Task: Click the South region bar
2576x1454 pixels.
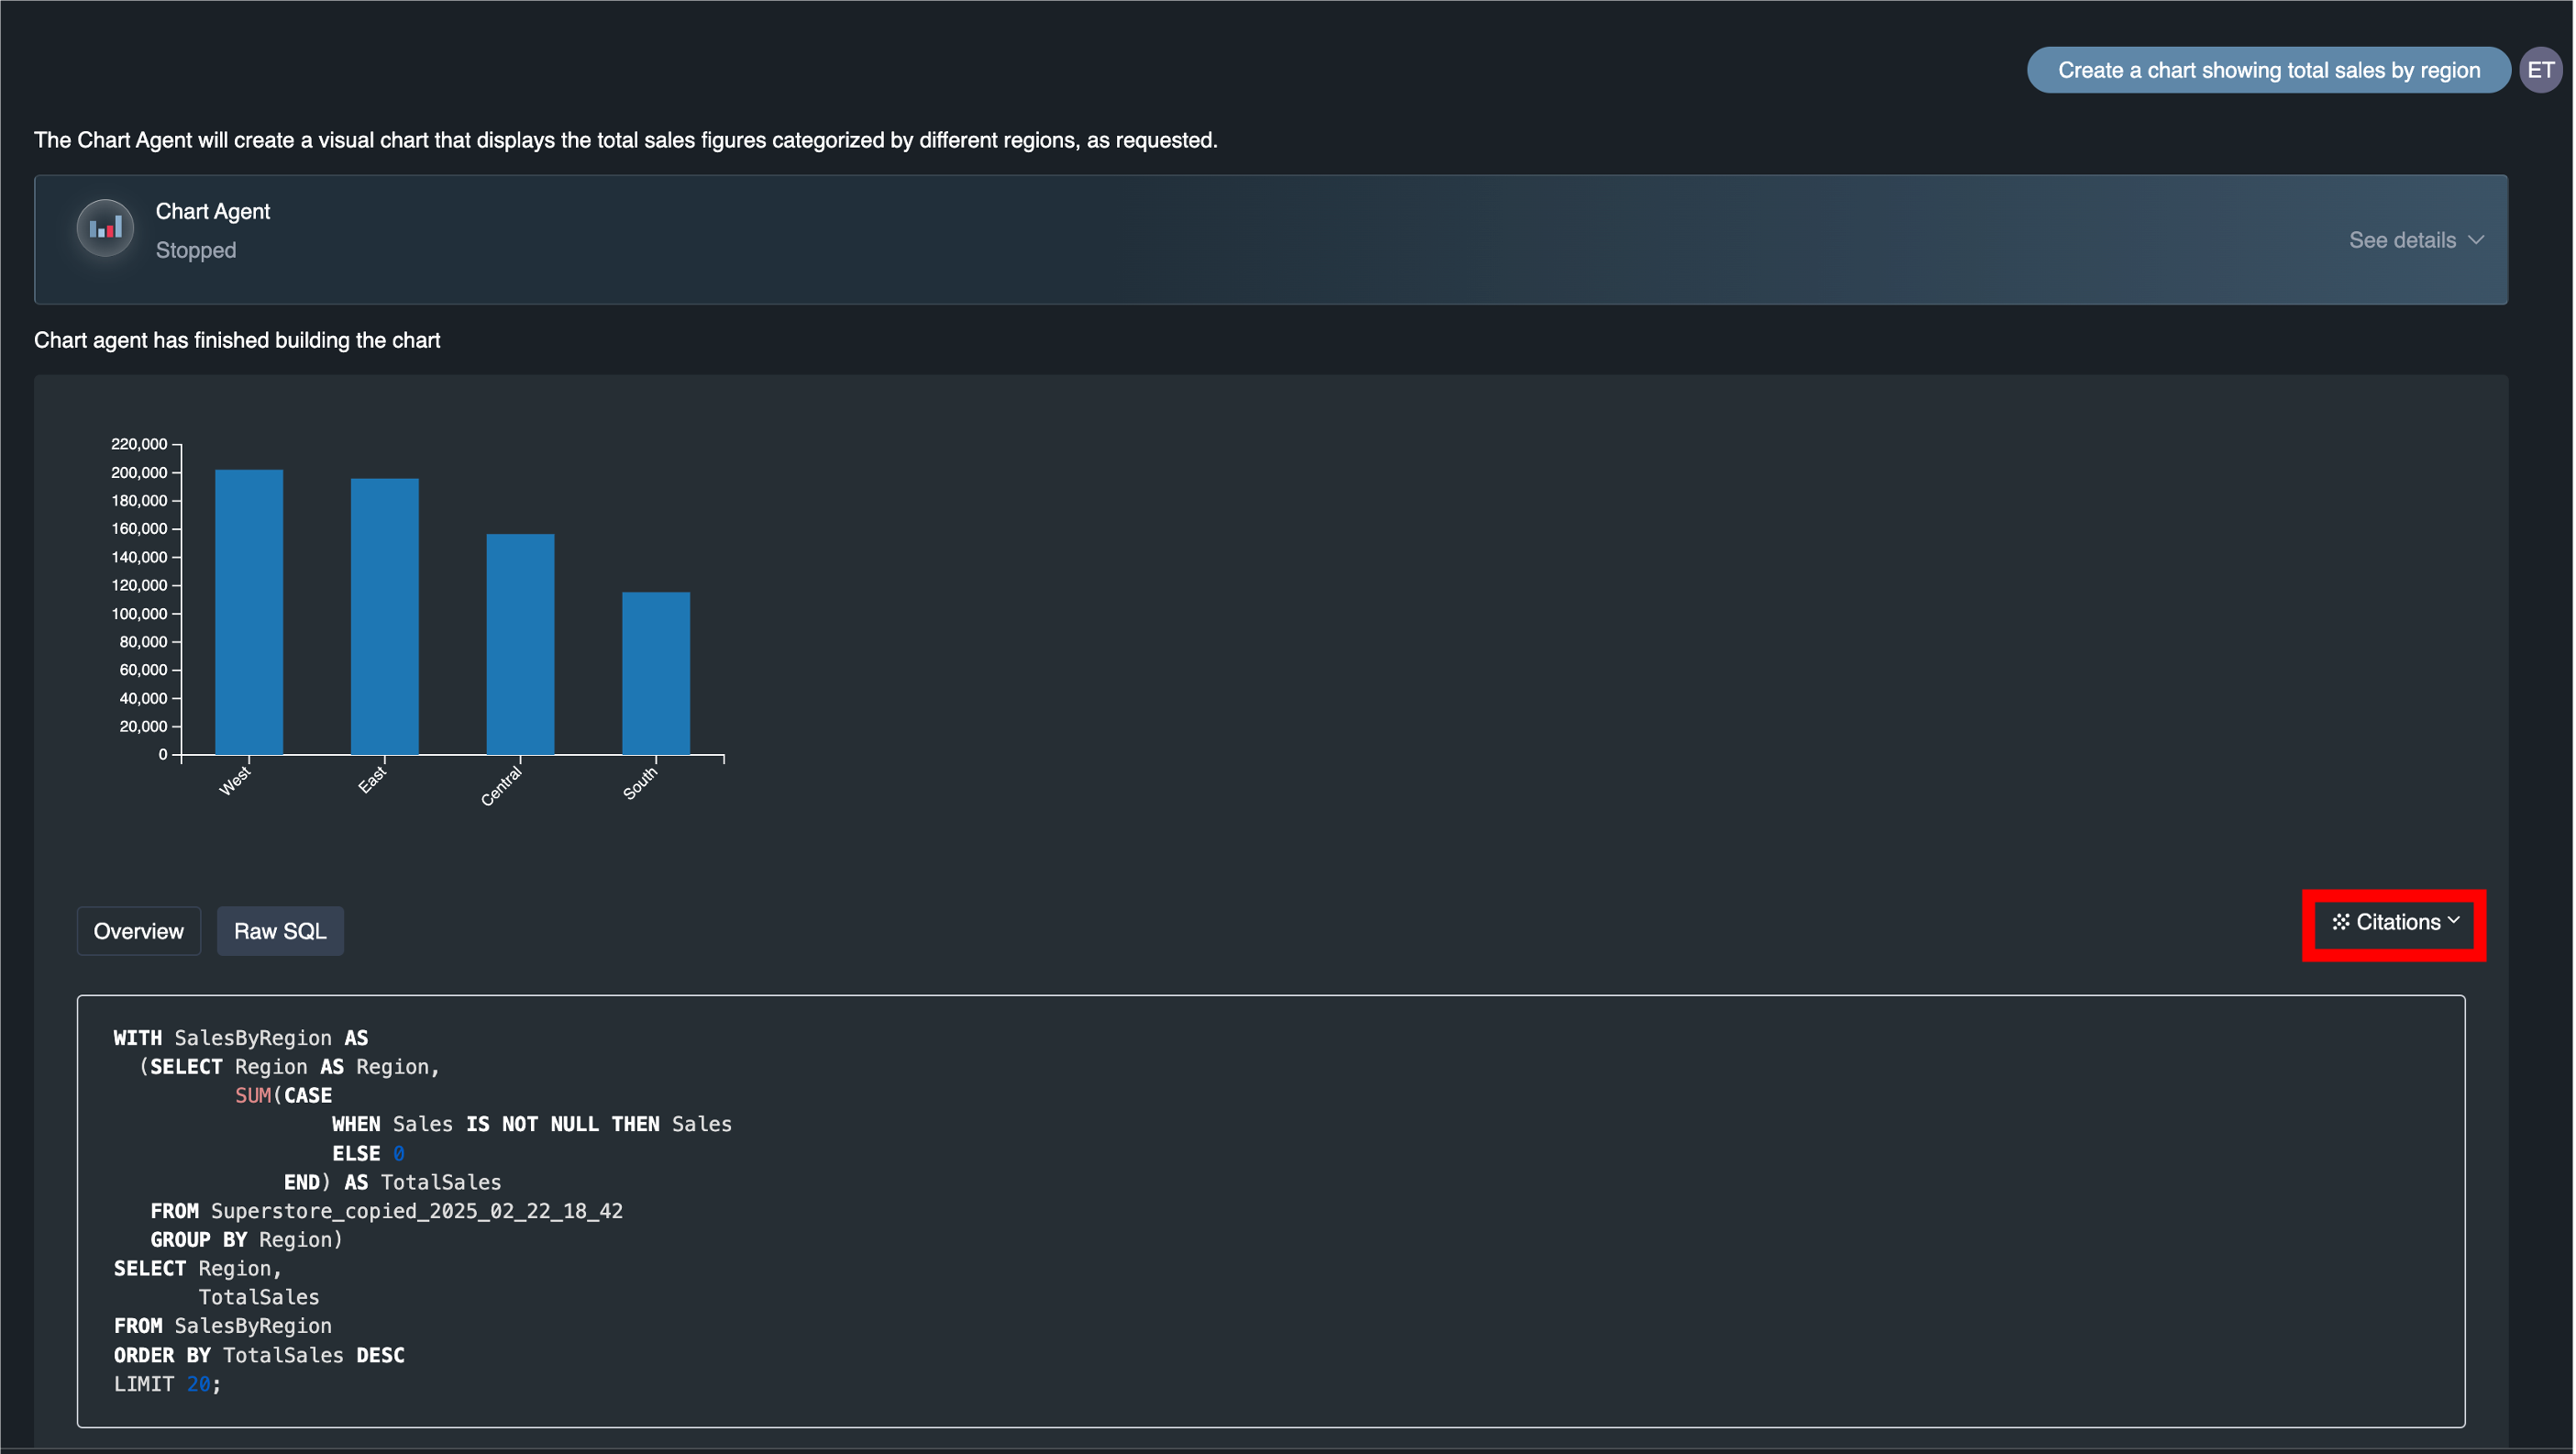Action: tap(656, 673)
